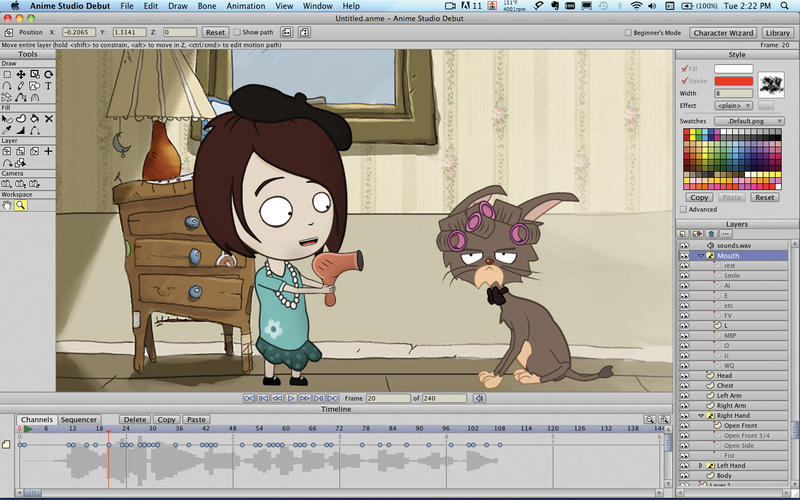The image size is (800, 500).
Task: Open the Swatches .Default.png dropdown
Action: 749,121
